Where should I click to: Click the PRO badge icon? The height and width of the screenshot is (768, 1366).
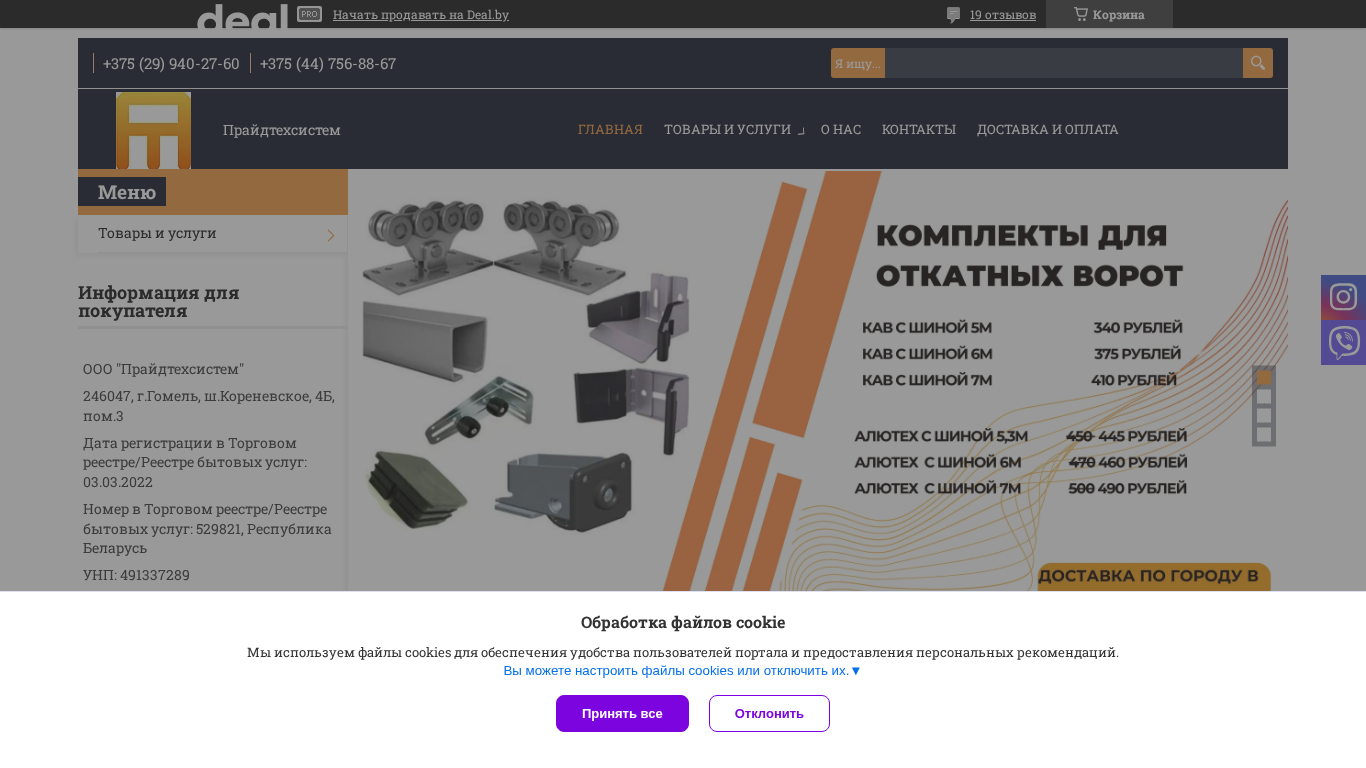[x=309, y=14]
